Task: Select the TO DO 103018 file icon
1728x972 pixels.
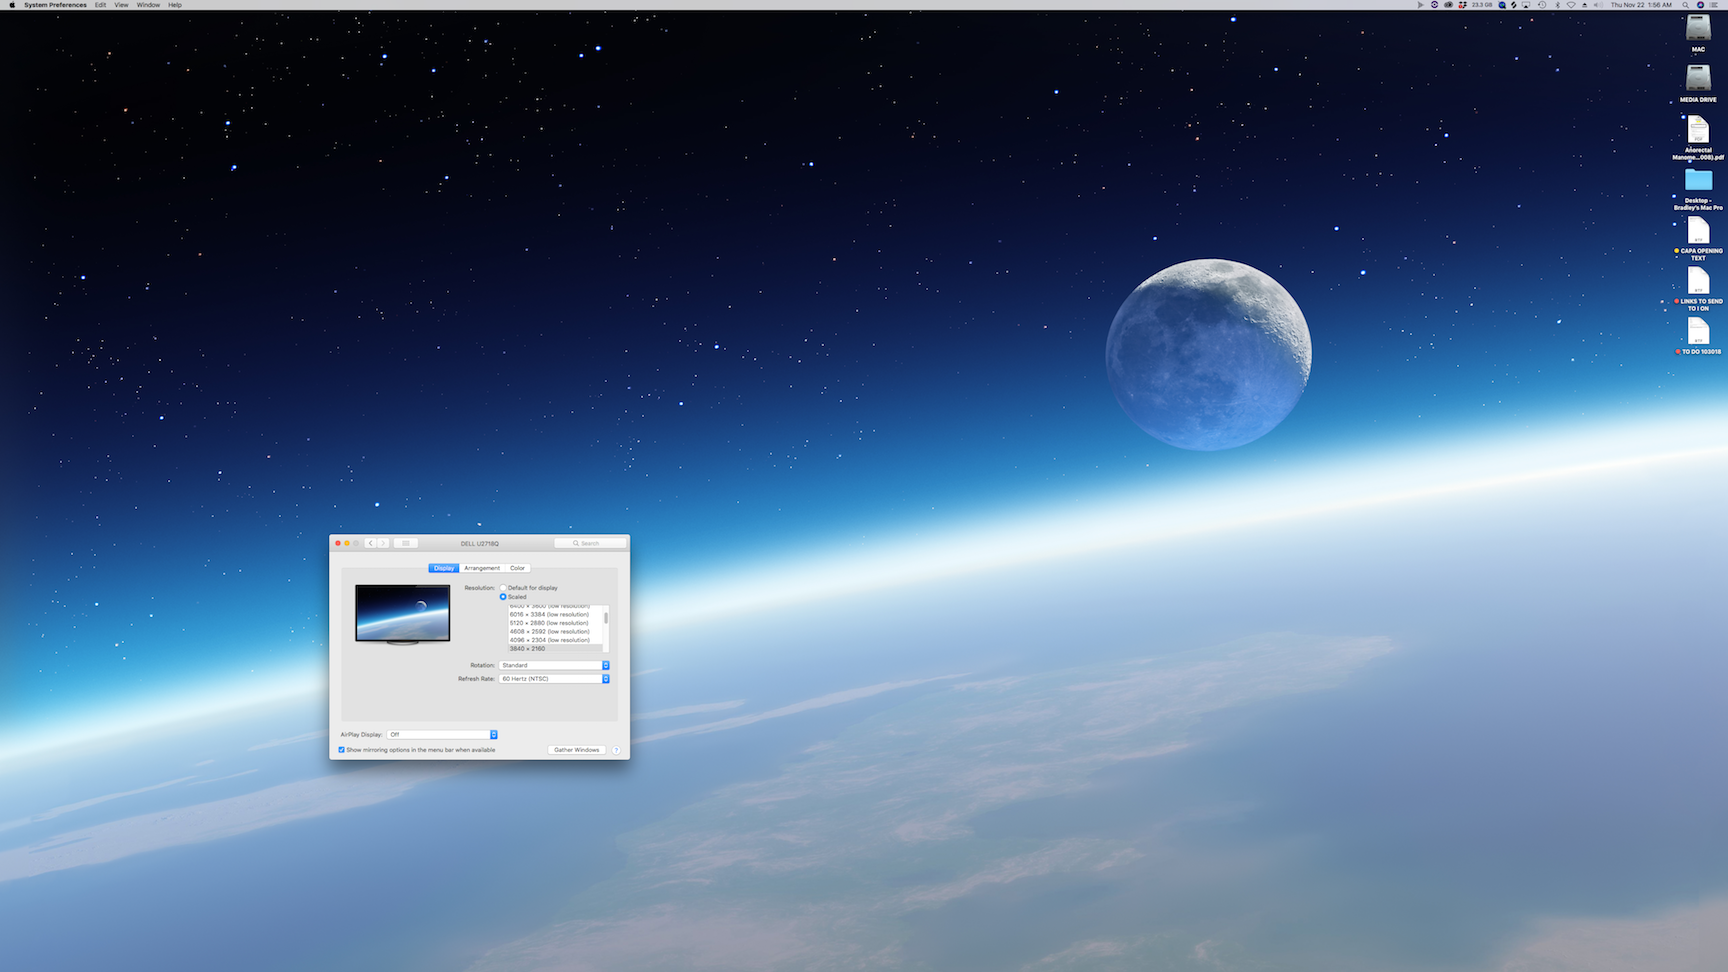Action: point(1698,331)
